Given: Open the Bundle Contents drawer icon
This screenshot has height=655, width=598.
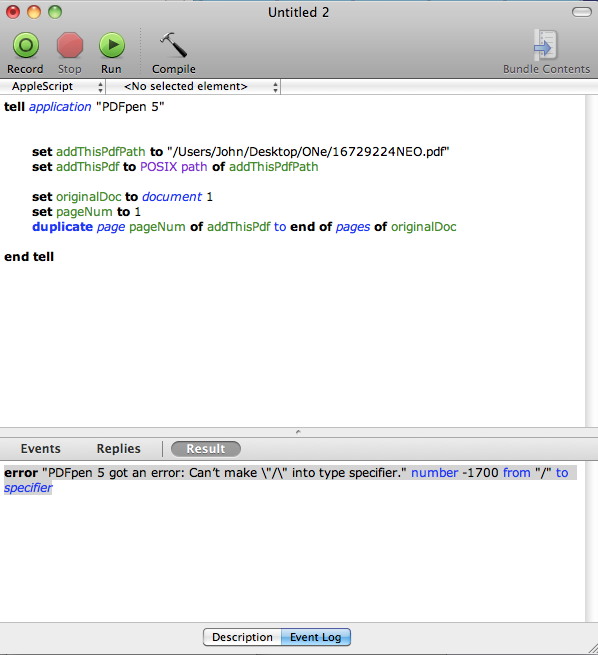Looking at the screenshot, I should pyautogui.click(x=545, y=45).
